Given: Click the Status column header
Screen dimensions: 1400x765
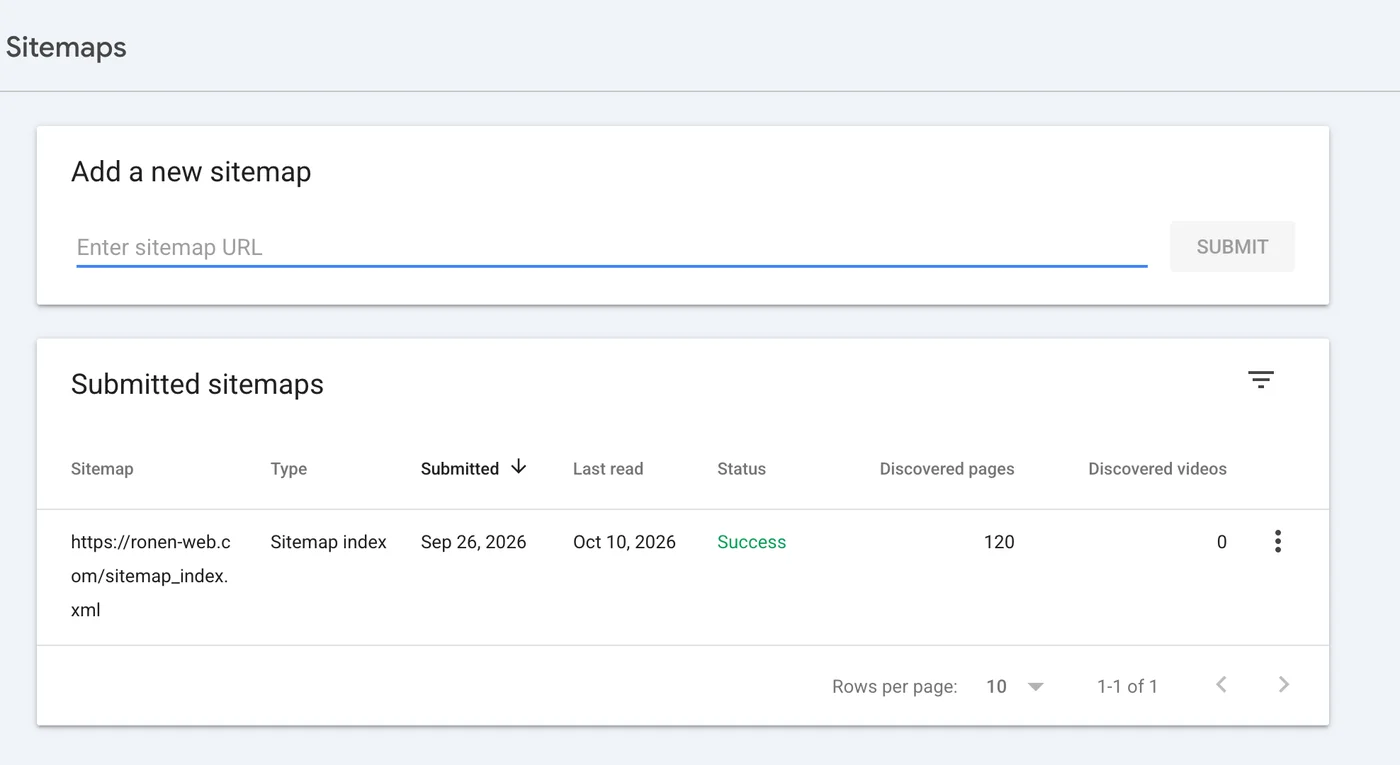Looking at the screenshot, I should tap(741, 469).
